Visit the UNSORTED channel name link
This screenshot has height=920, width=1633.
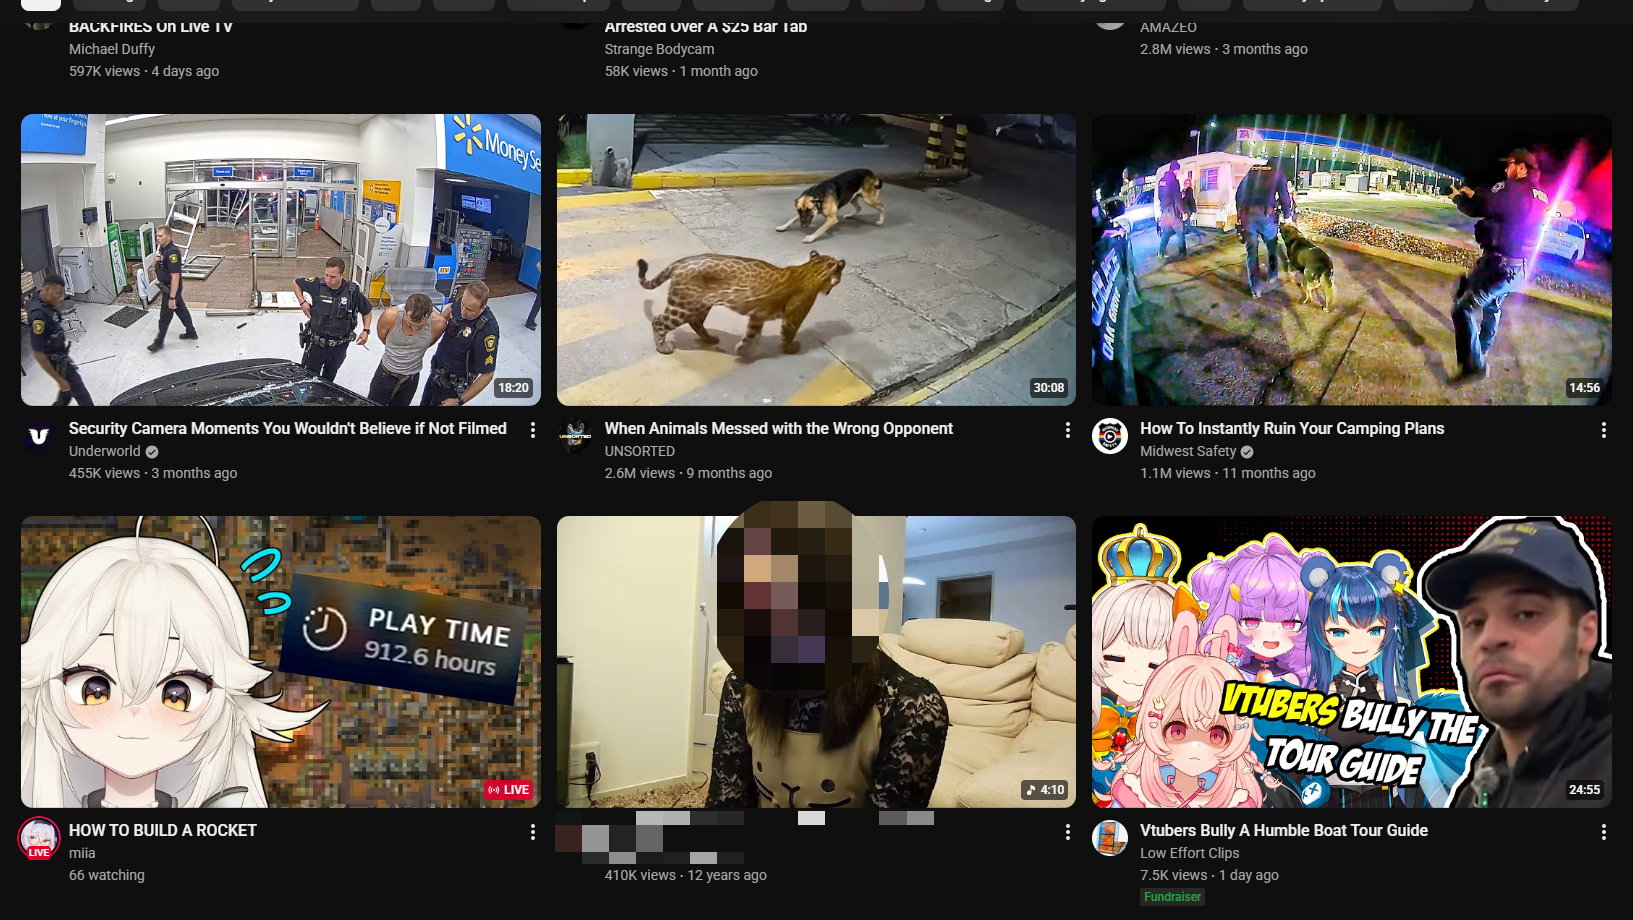(x=640, y=451)
